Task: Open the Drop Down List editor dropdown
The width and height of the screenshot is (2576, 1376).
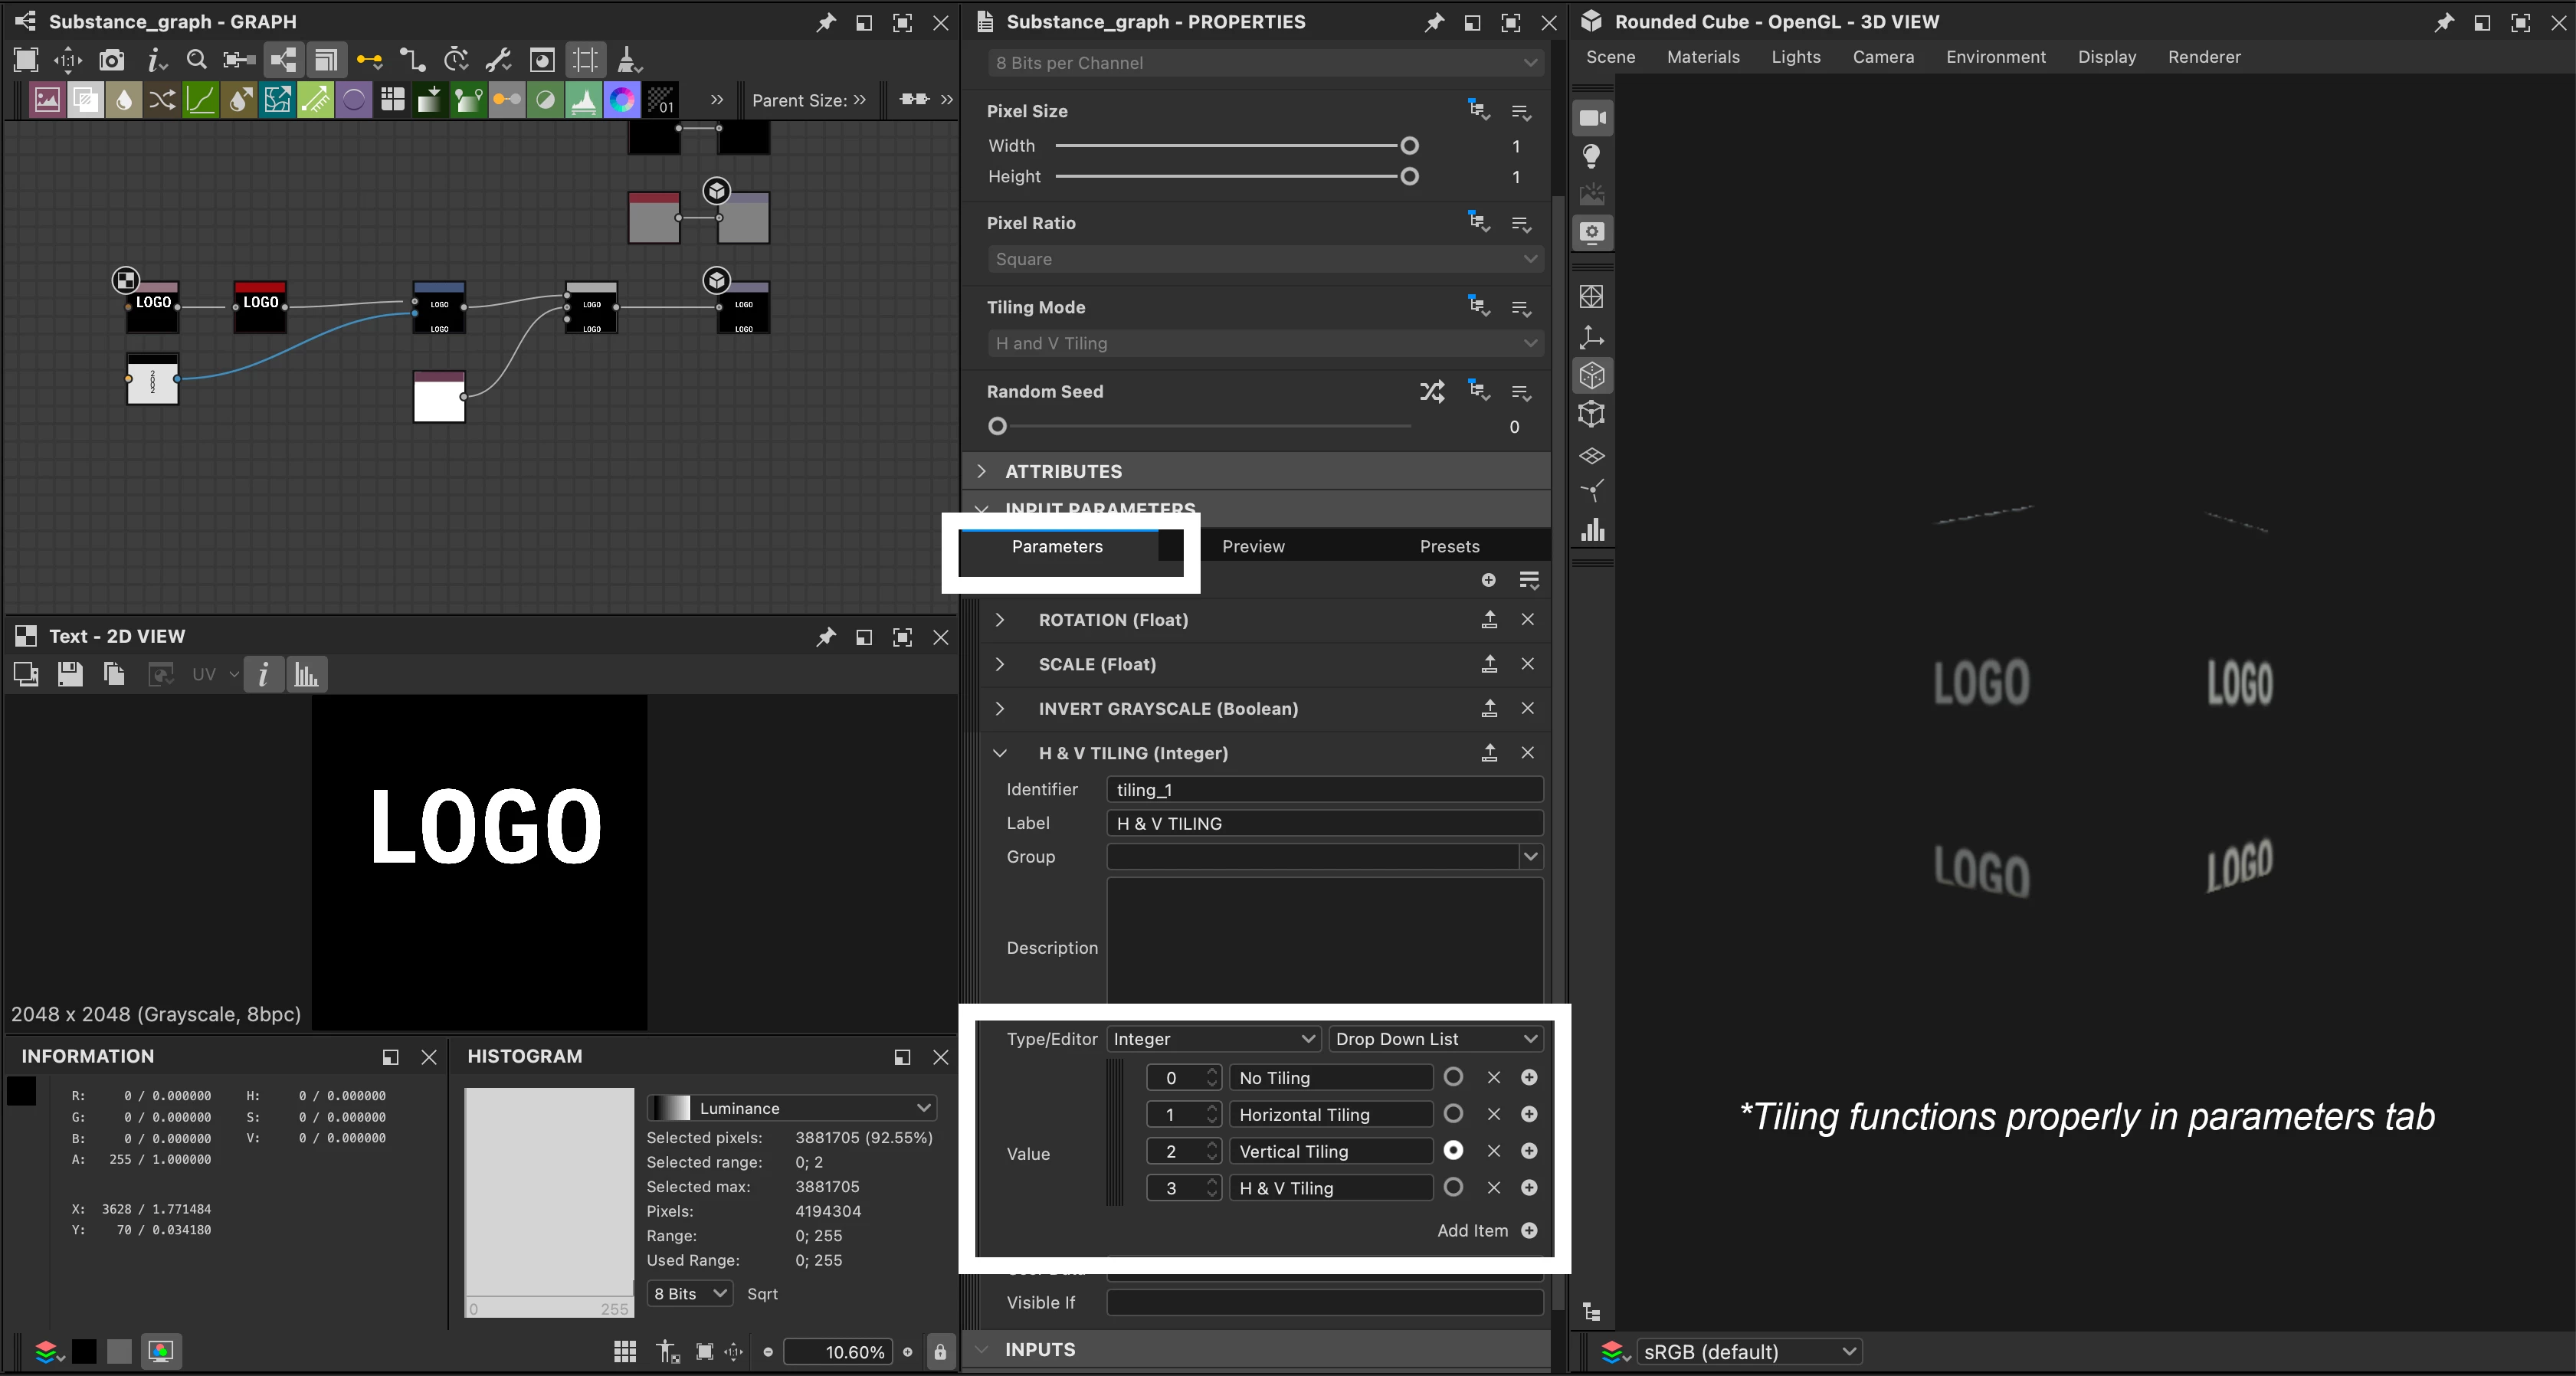Action: tap(1434, 1039)
